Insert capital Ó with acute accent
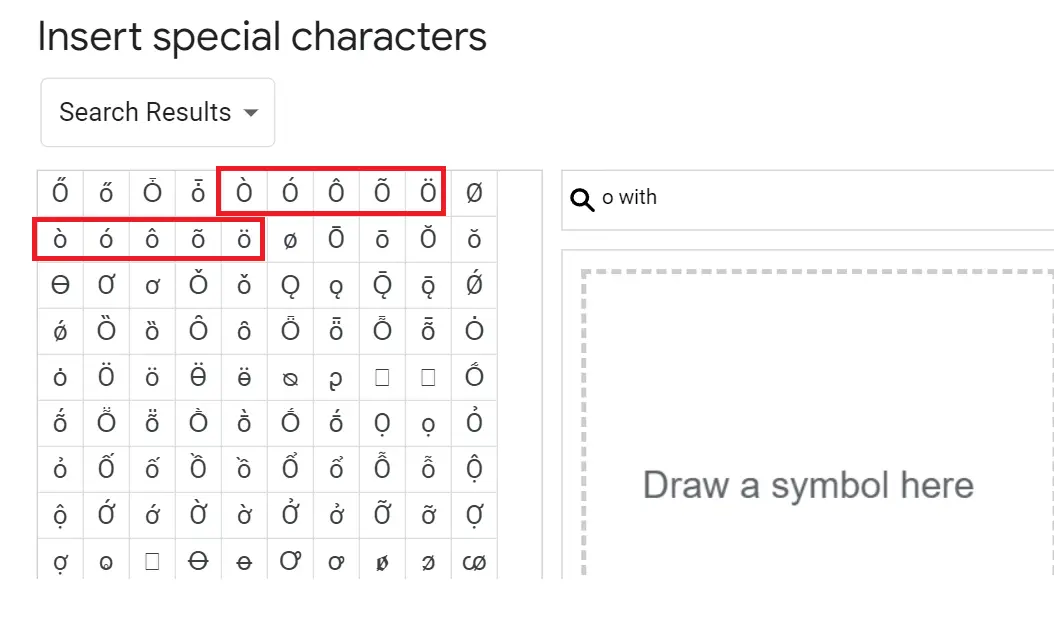The width and height of the screenshot is (1054, 619). coord(290,193)
